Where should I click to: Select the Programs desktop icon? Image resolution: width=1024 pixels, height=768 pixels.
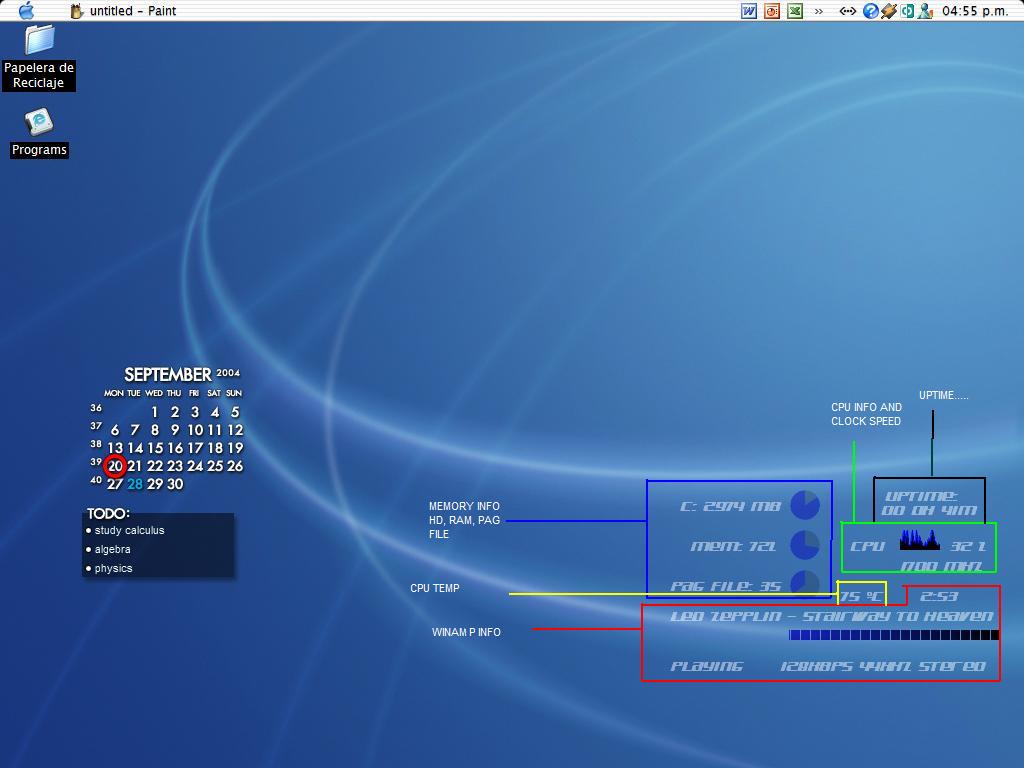tap(39, 122)
